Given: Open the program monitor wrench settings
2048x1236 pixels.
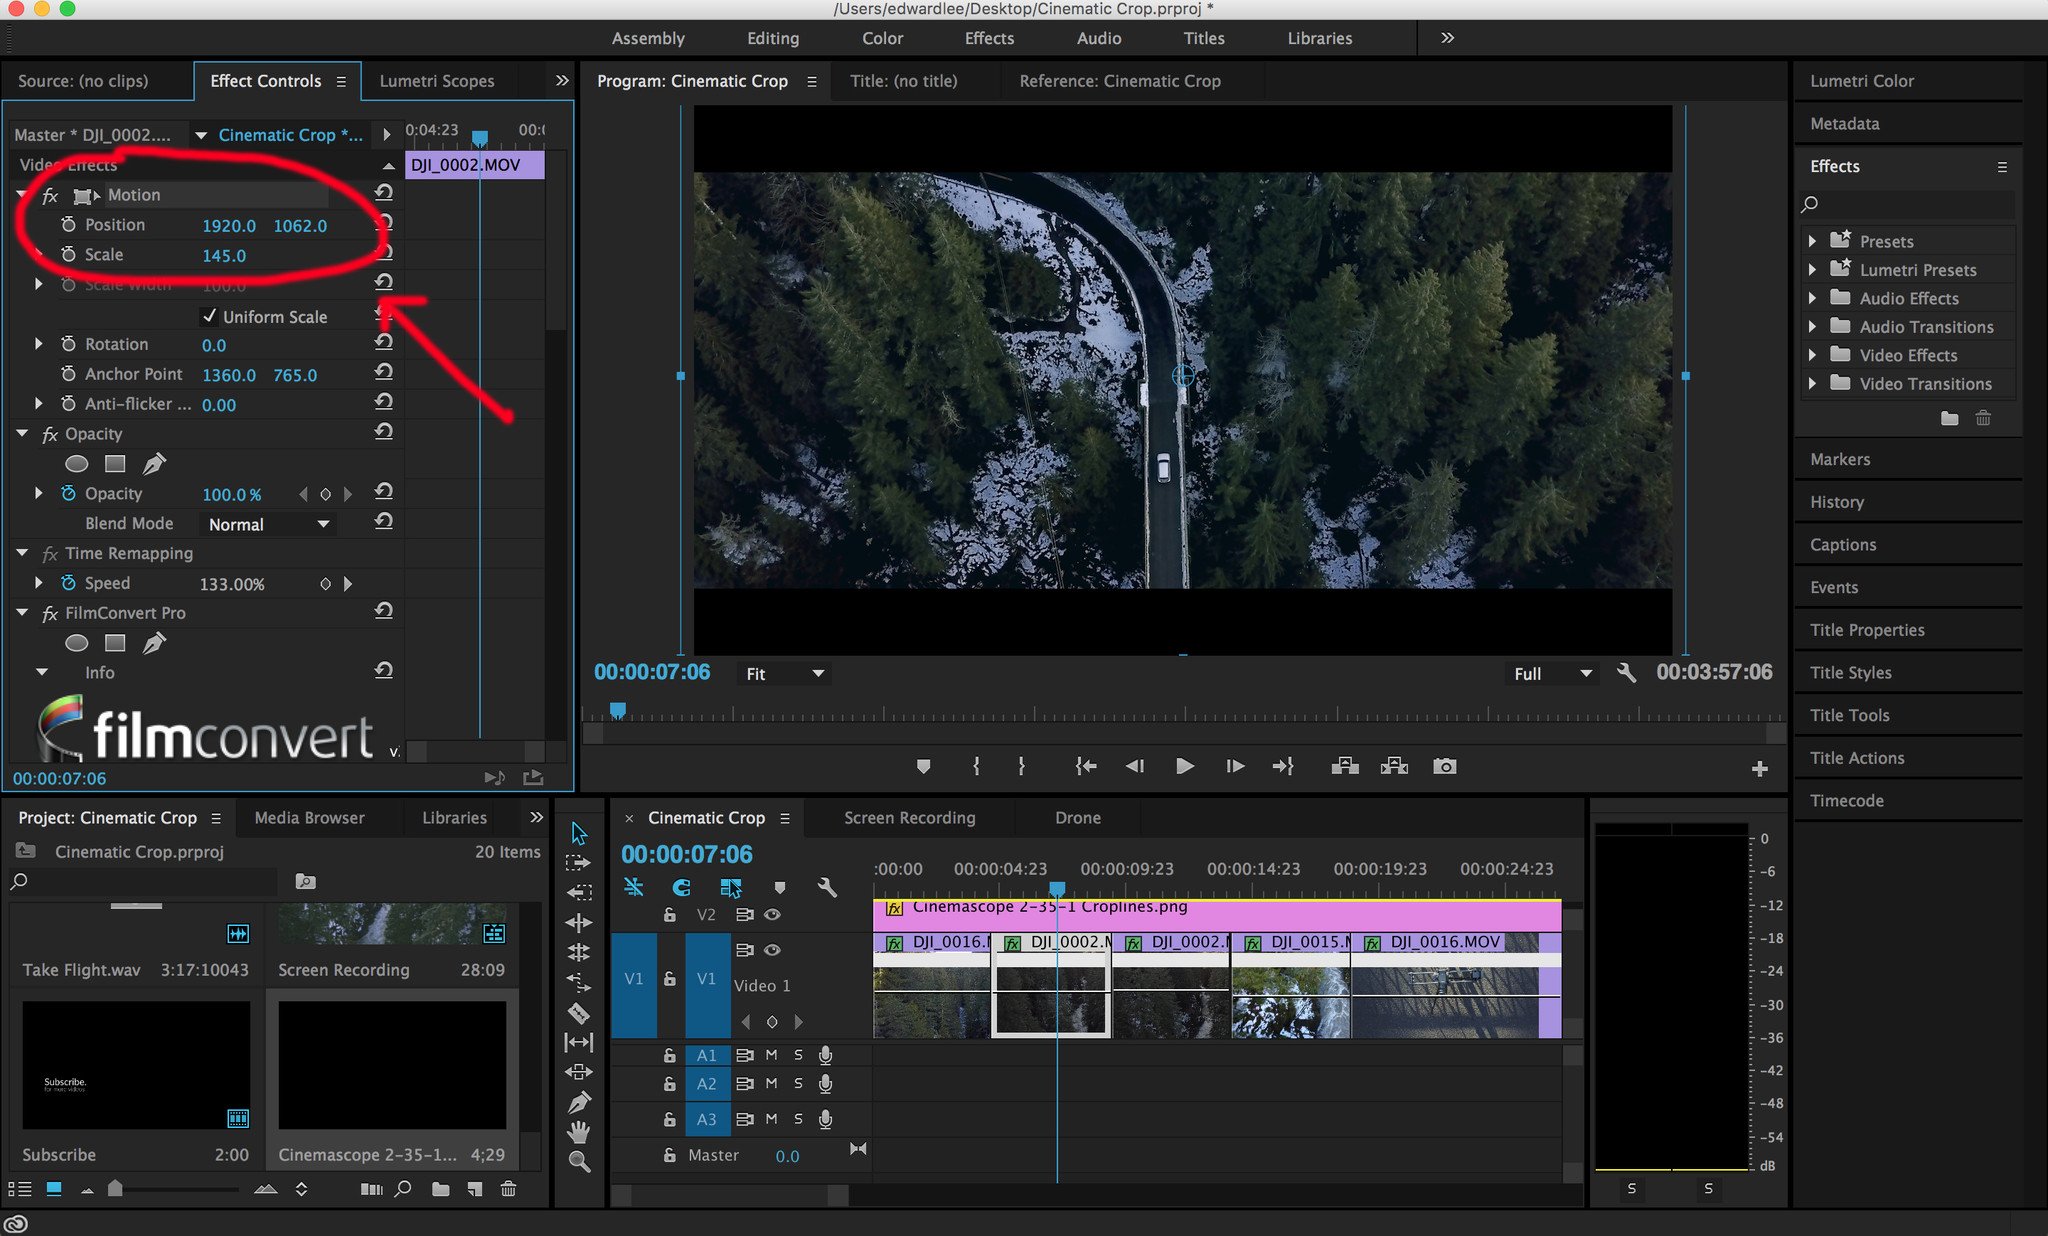Looking at the screenshot, I should pos(1626,673).
